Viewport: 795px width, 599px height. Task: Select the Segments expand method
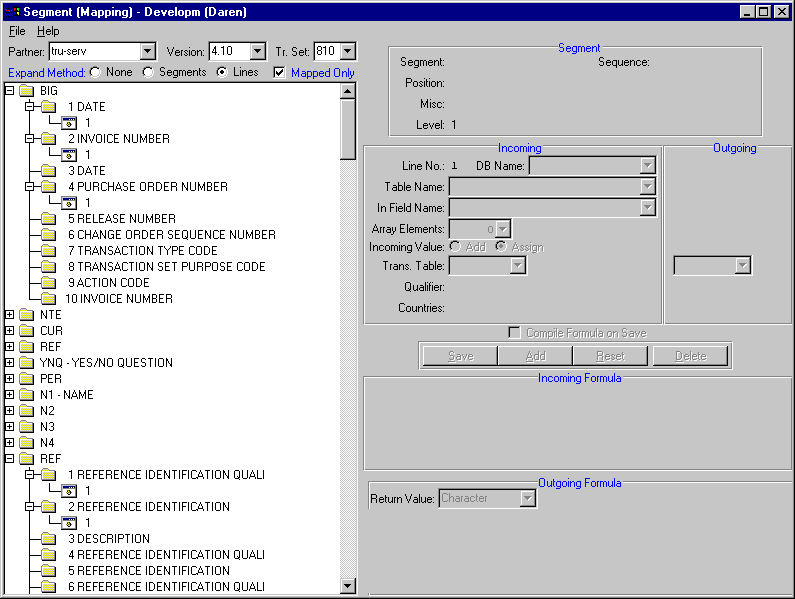pyautogui.click(x=148, y=72)
